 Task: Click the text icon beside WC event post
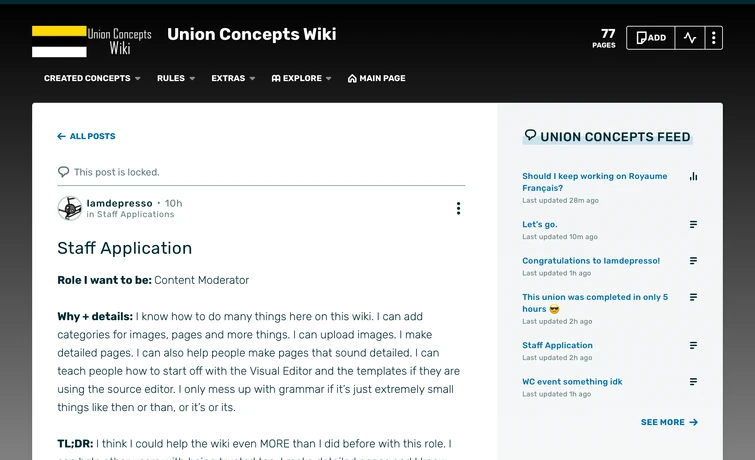click(694, 381)
